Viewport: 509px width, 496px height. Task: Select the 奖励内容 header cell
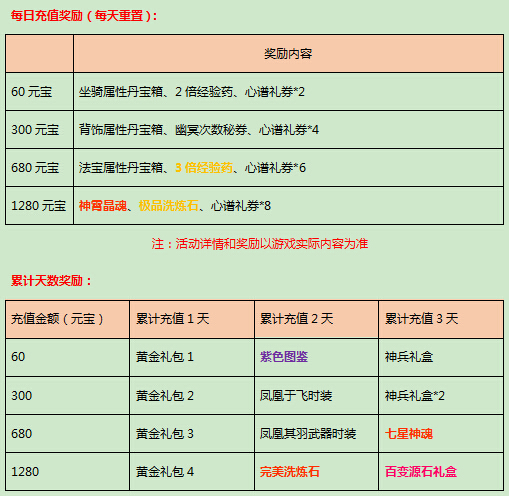point(288,53)
